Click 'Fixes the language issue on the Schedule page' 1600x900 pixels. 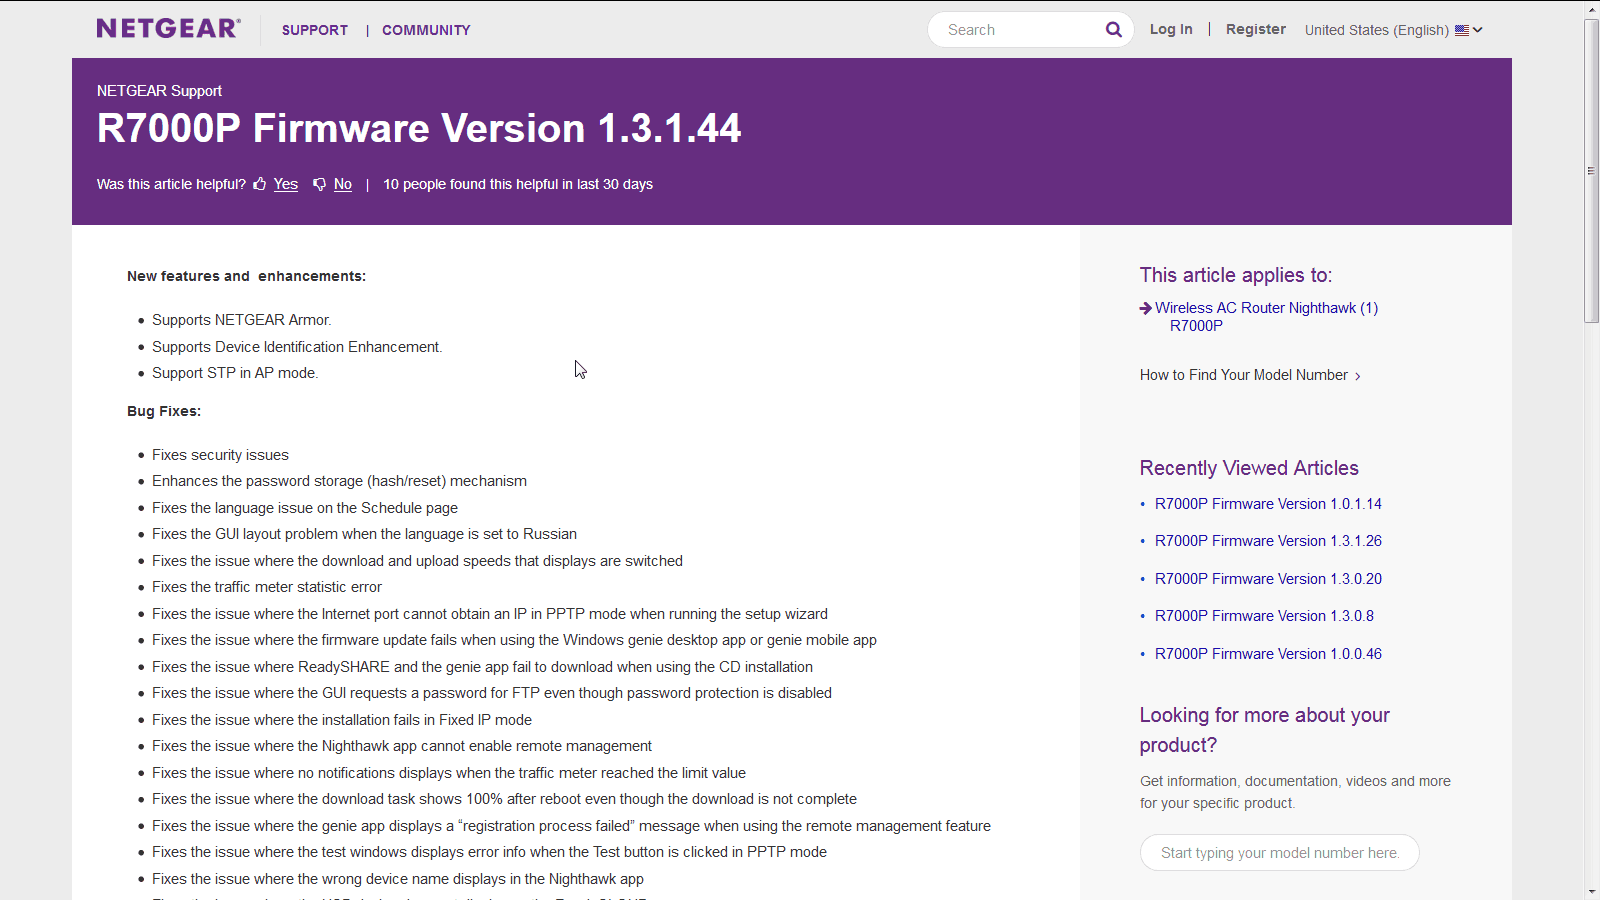click(x=305, y=508)
